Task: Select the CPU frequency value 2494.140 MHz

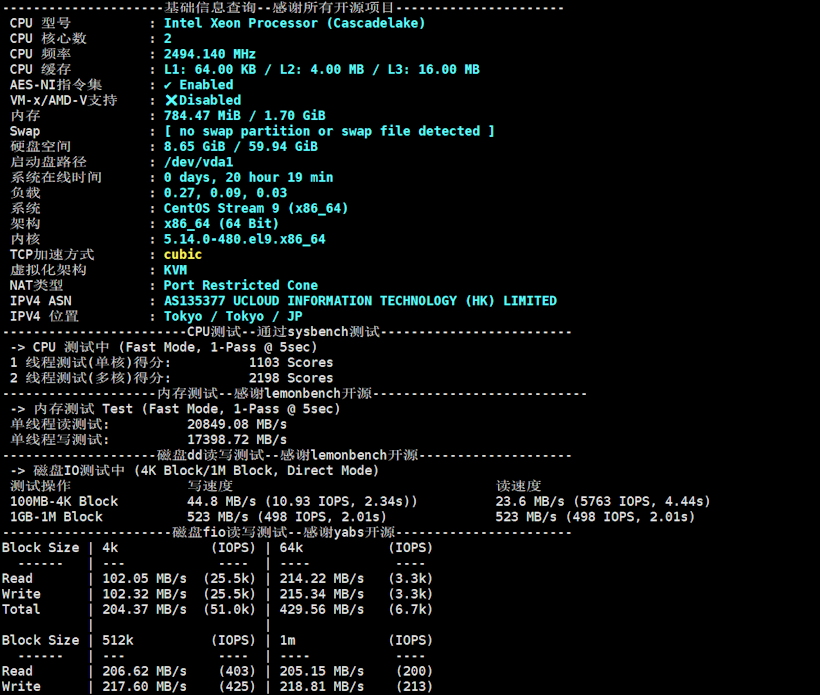Action: pyautogui.click(x=209, y=54)
